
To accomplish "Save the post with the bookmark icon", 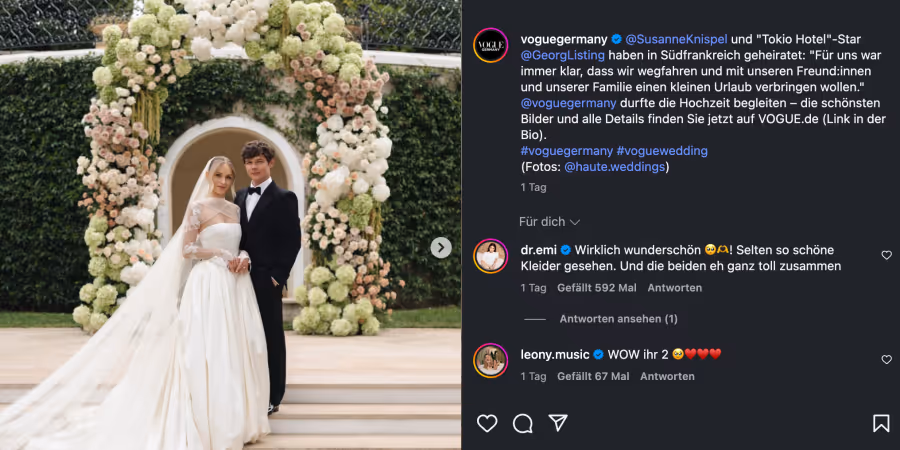I will (880, 423).
